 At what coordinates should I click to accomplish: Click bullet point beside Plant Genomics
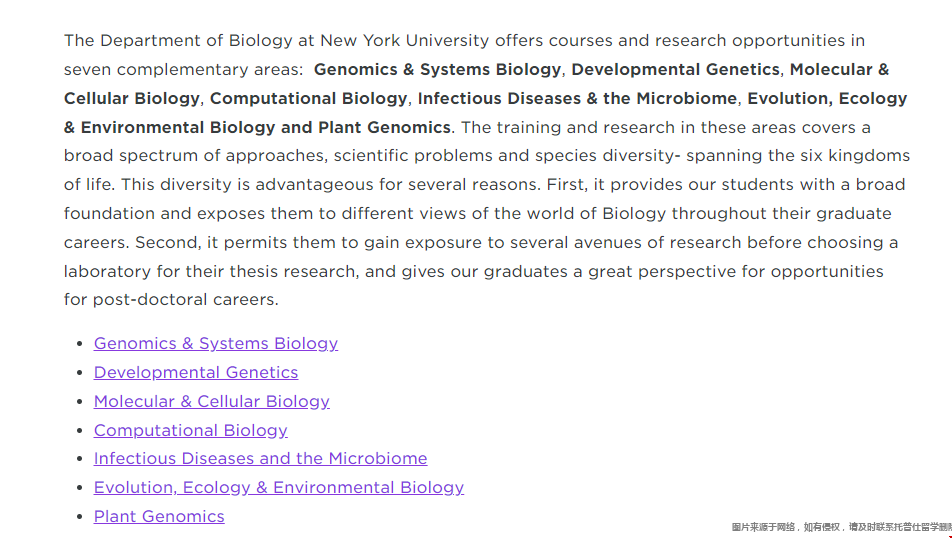coord(80,517)
